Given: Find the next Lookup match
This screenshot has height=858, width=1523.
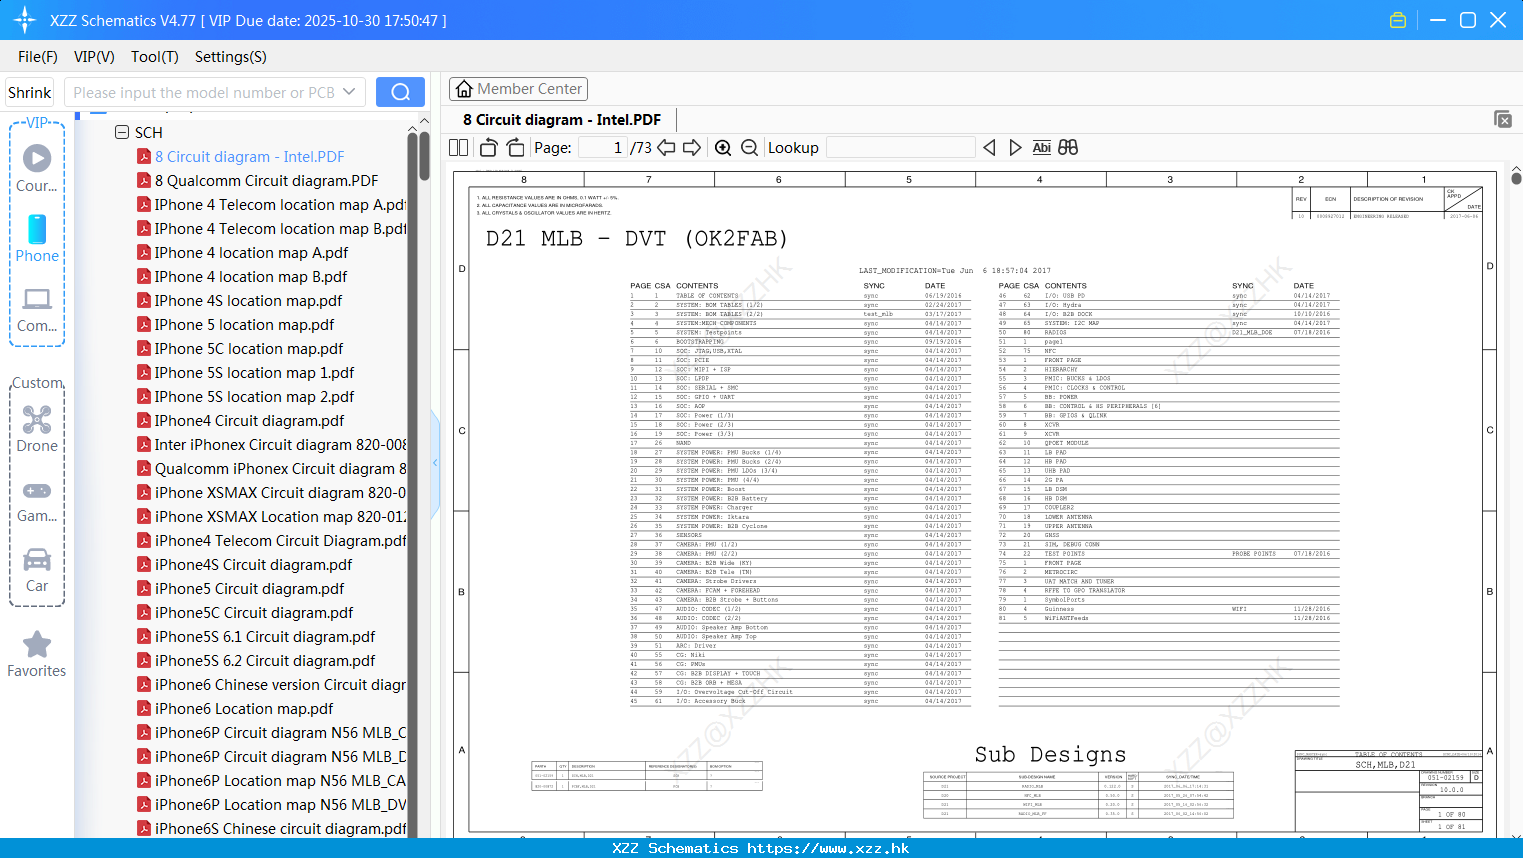Looking at the screenshot, I should click(1015, 148).
